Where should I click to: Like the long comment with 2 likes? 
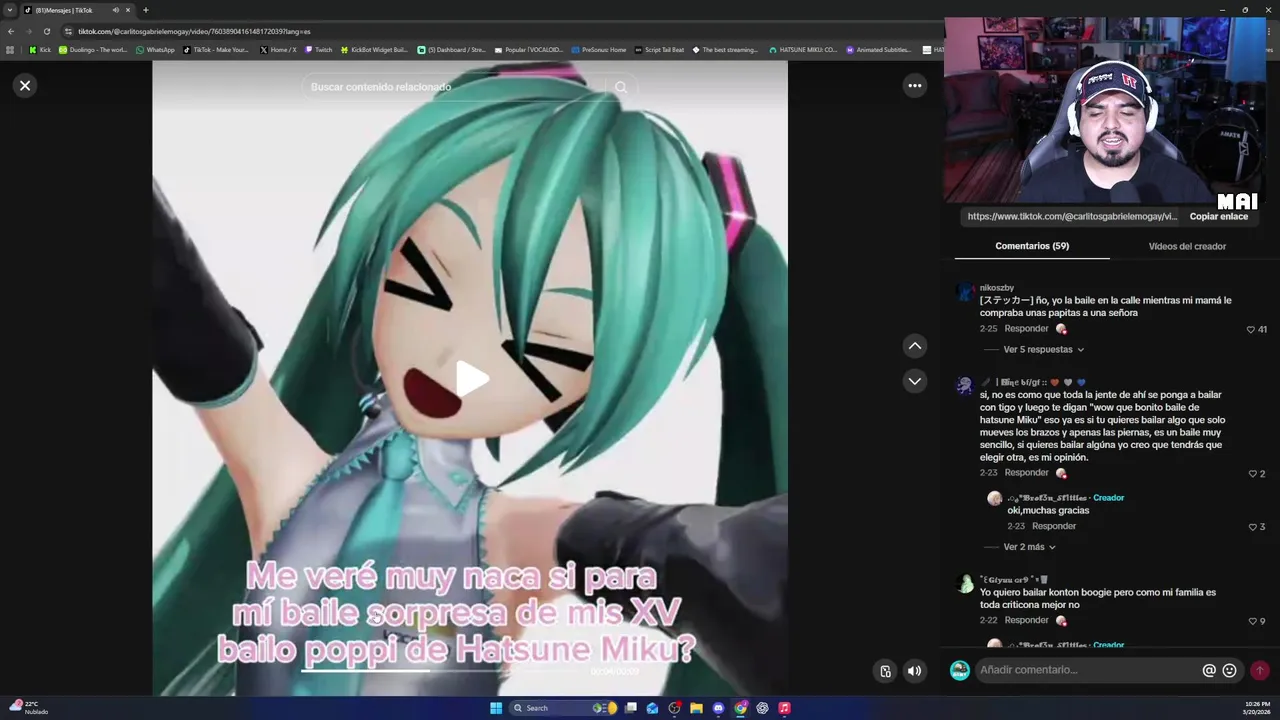pyautogui.click(x=1251, y=474)
